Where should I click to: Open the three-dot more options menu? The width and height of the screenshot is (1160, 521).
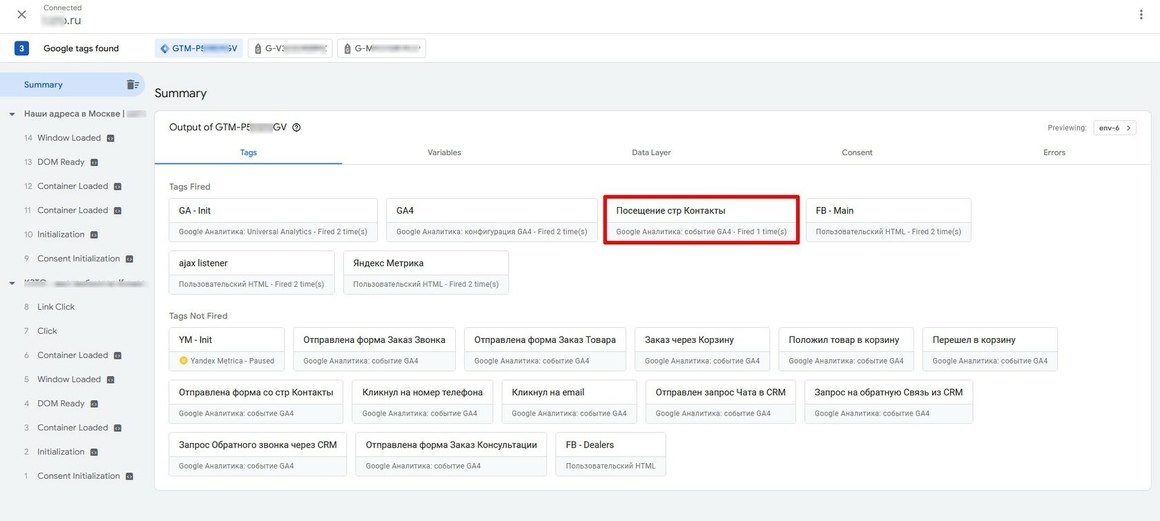[1142, 15]
